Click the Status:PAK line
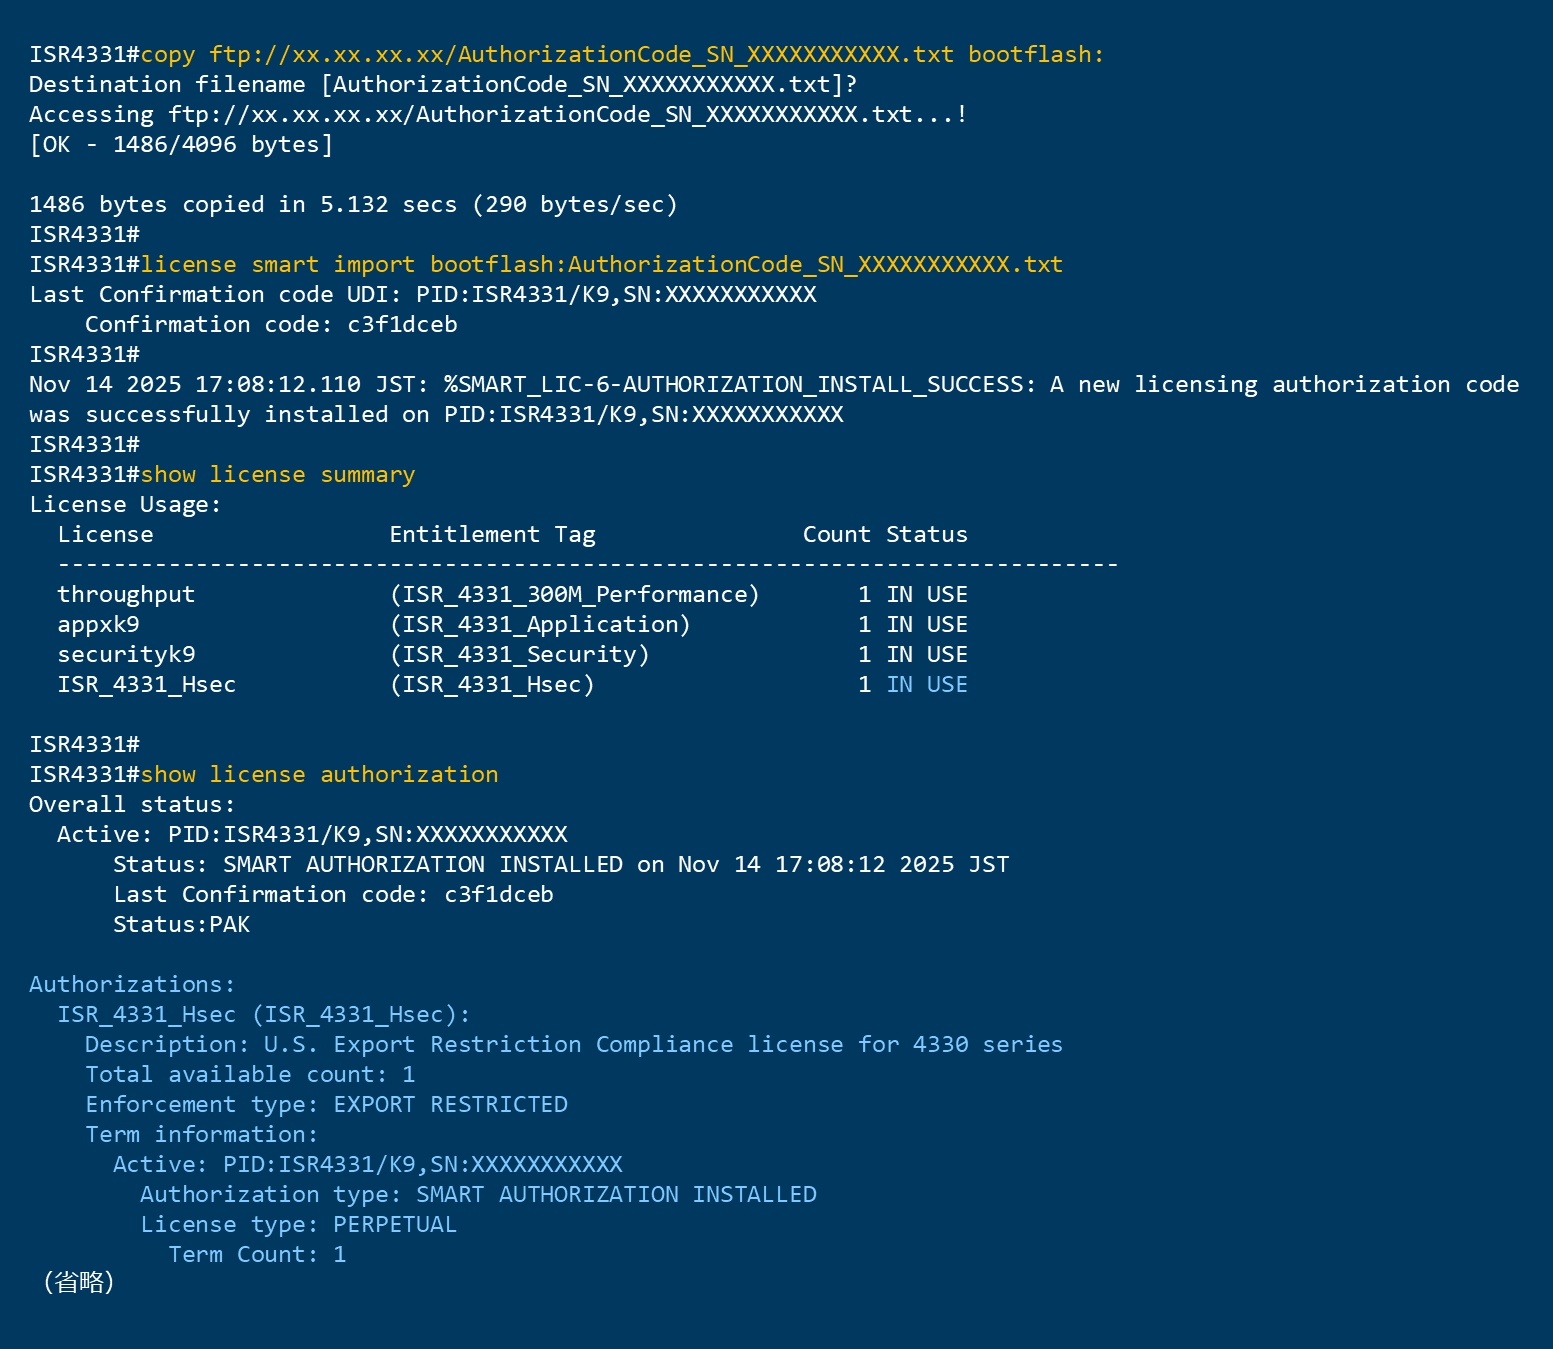Viewport: 1553px width, 1349px height. click(181, 924)
